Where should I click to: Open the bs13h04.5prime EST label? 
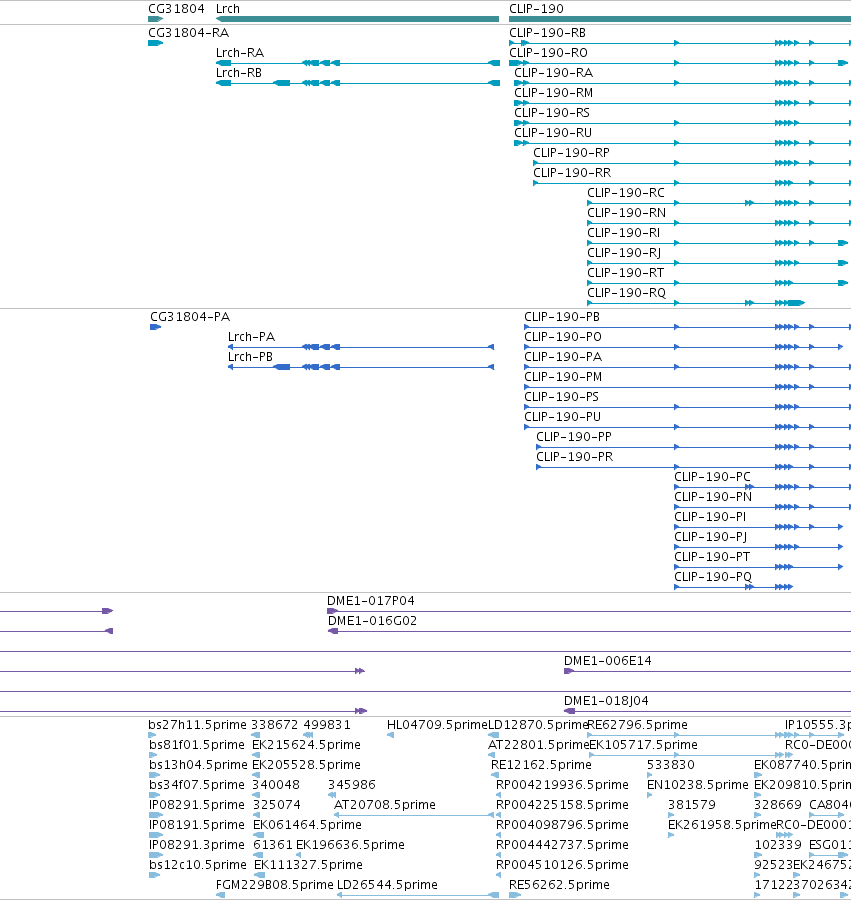coord(198,765)
